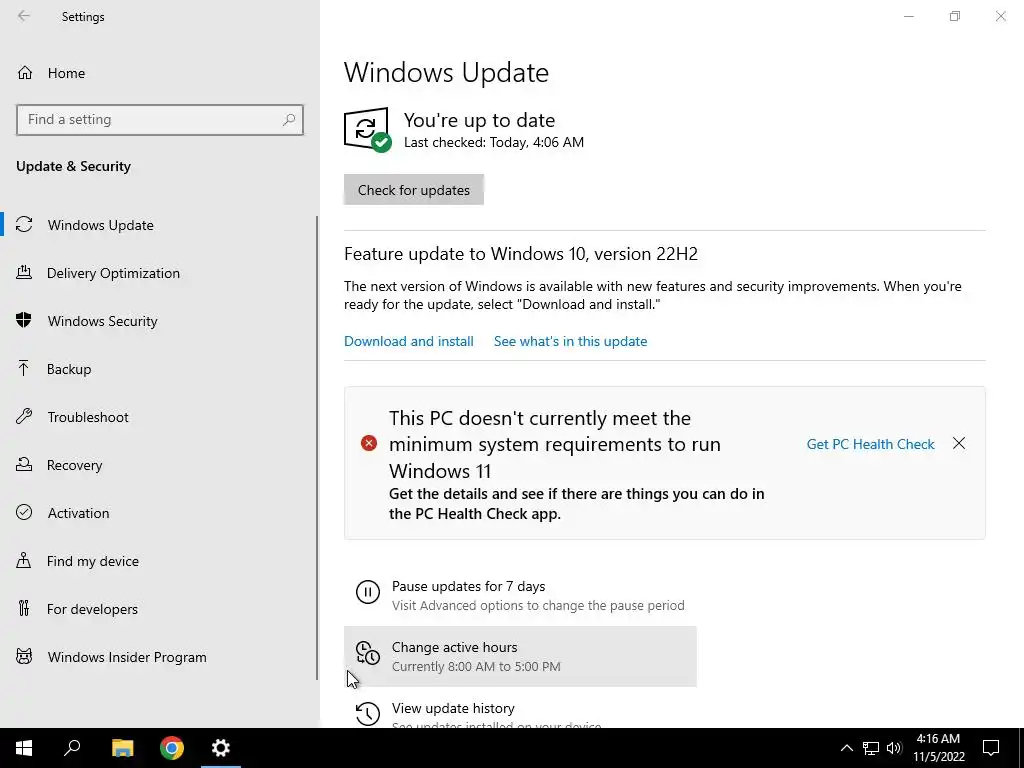Click the red error icon in Windows 11 notice
Viewport: 1024px width, 768px height.
coord(369,443)
